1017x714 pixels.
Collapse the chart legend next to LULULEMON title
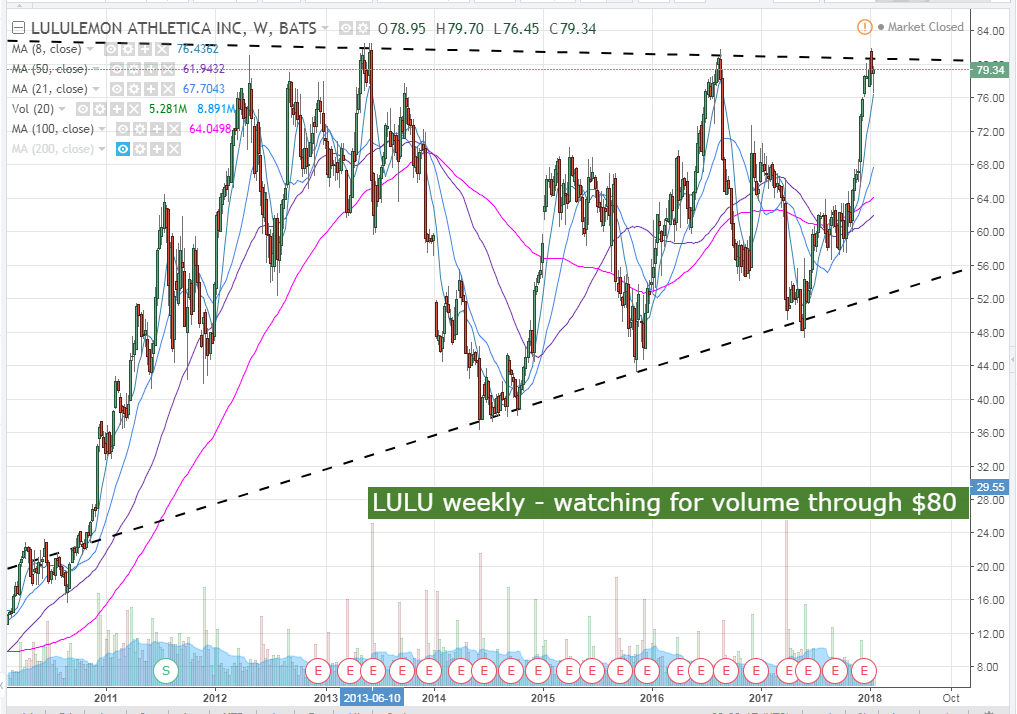[18, 28]
